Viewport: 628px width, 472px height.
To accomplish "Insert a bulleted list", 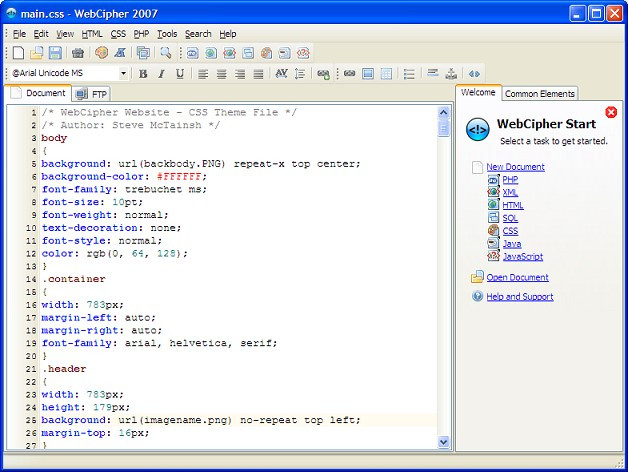I will [x=409, y=74].
